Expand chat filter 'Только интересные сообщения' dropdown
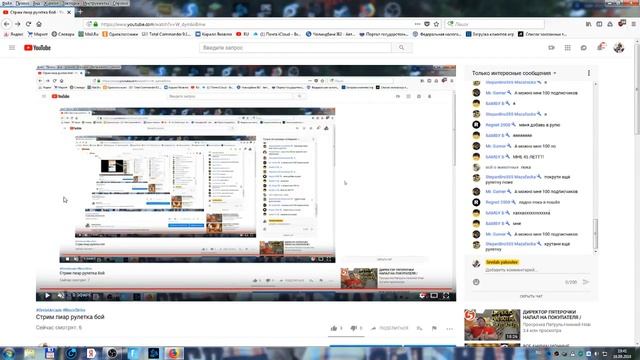This screenshot has height=360, width=640. coord(514,73)
